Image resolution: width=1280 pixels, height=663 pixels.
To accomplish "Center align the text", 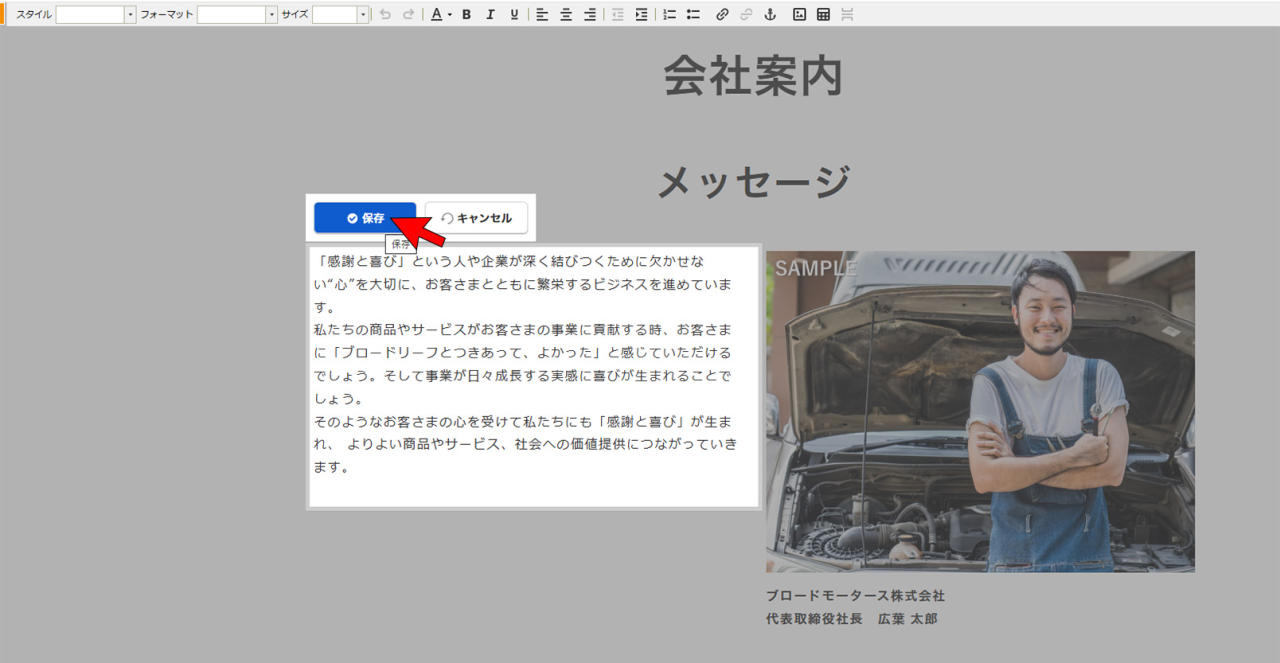I will pos(566,15).
